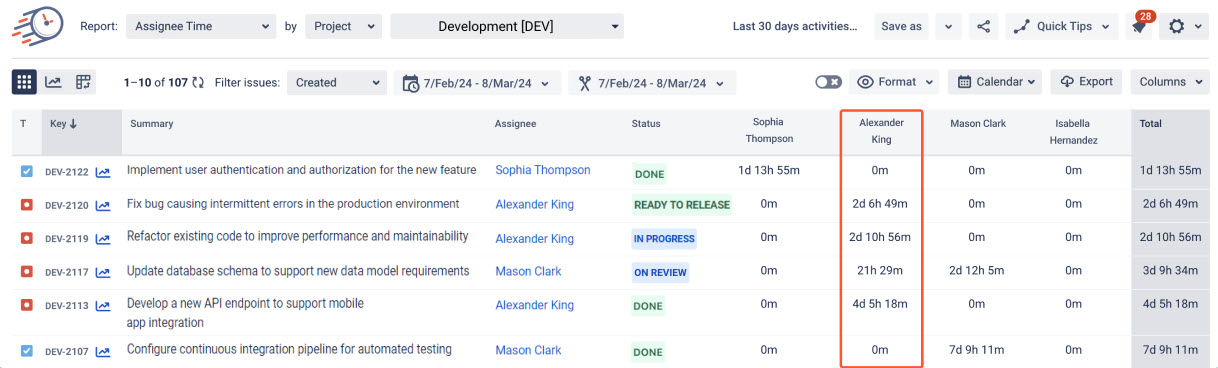
Task: Click the Export button
Action: click(1086, 82)
